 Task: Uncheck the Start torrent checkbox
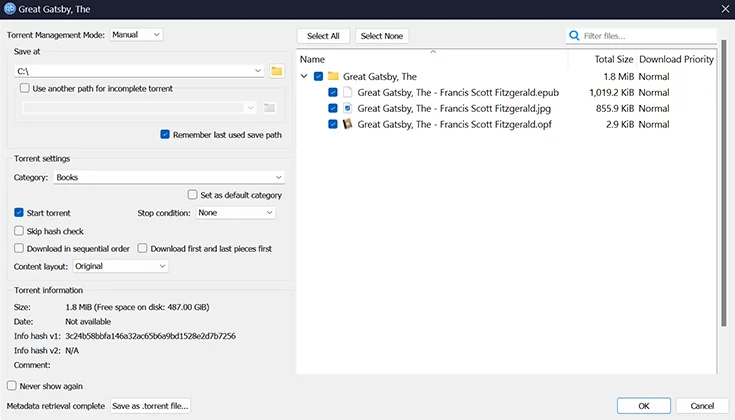[x=19, y=212]
